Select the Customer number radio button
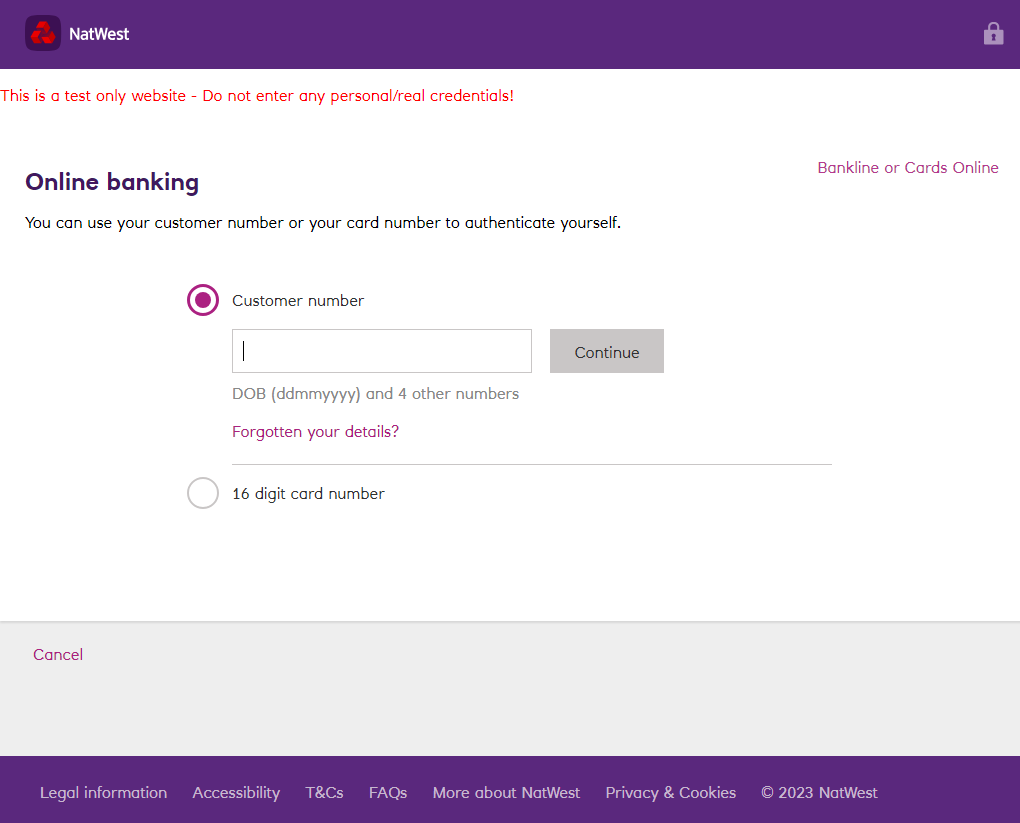This screenshot has width=1020, height=823. 203,300
